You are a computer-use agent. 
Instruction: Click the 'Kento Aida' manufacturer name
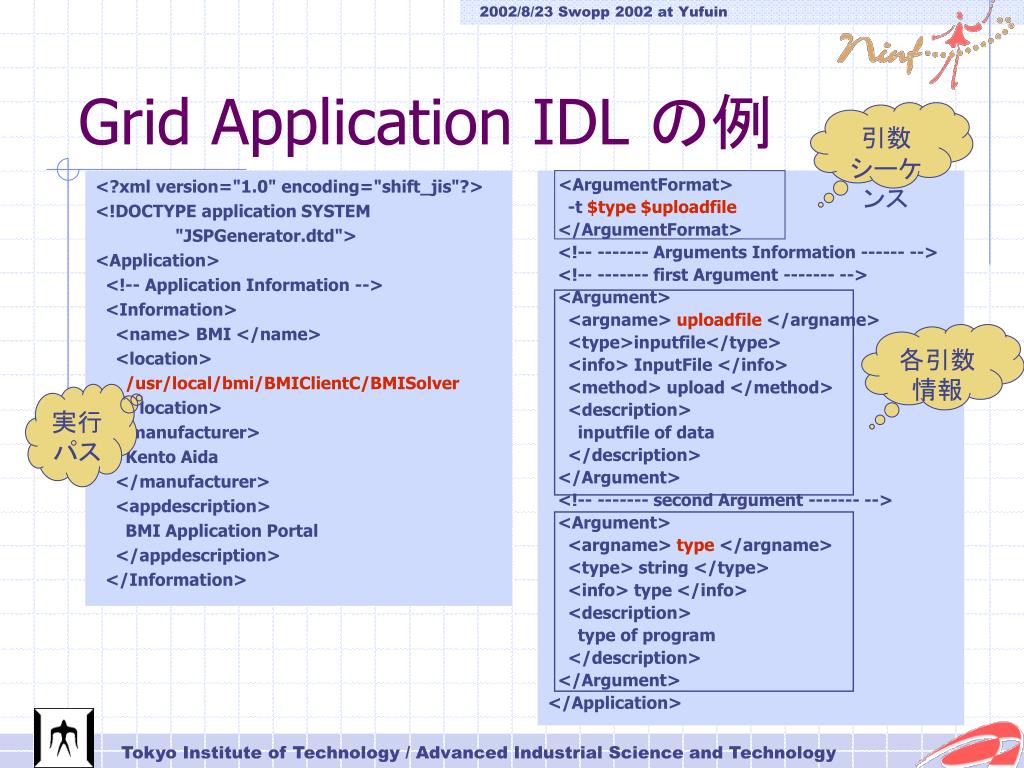coord(172,457)
